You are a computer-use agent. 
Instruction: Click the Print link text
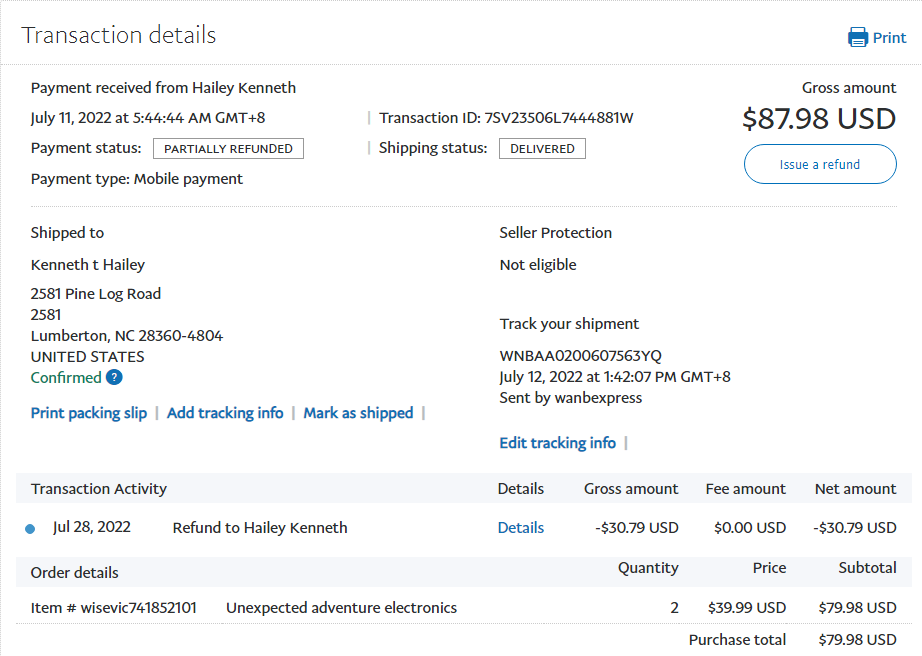click(889, 38)
